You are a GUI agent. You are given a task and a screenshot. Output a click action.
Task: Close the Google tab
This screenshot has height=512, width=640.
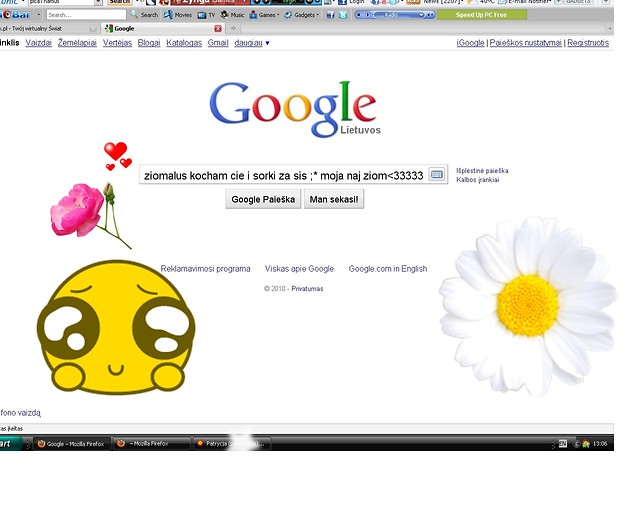pyautogui.click(x=218, y=29)
